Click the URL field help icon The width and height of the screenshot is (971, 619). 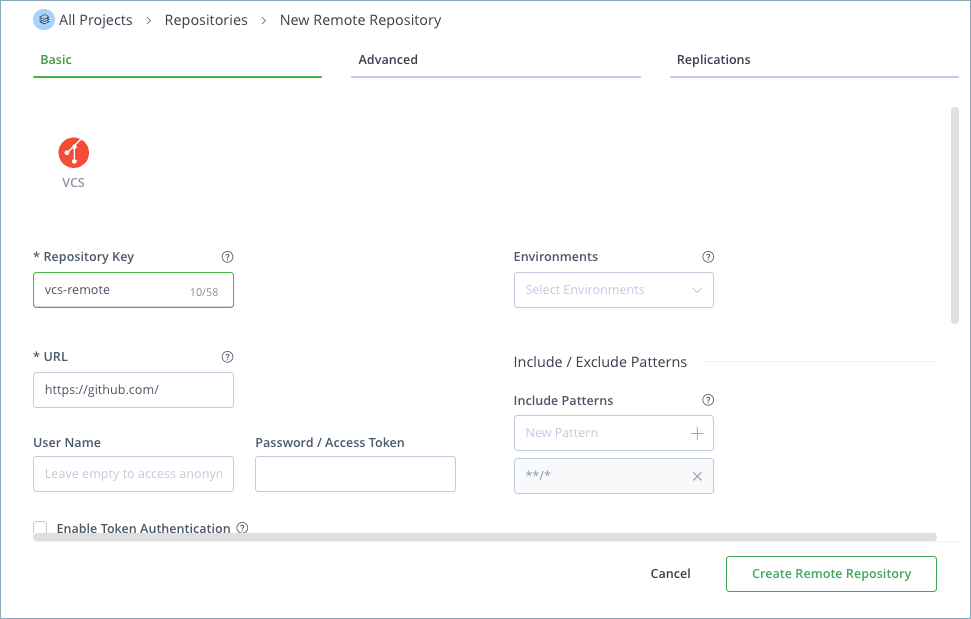click(227, 356)
